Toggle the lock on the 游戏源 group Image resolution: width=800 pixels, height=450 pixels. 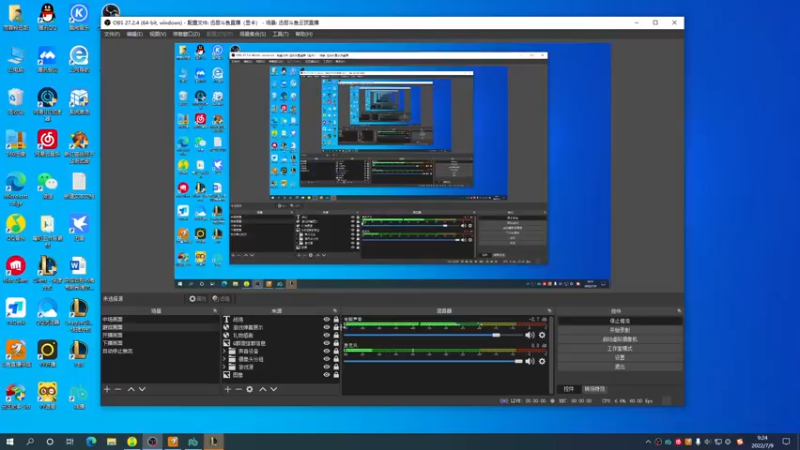pyautogui.click(x=336, y=367)
